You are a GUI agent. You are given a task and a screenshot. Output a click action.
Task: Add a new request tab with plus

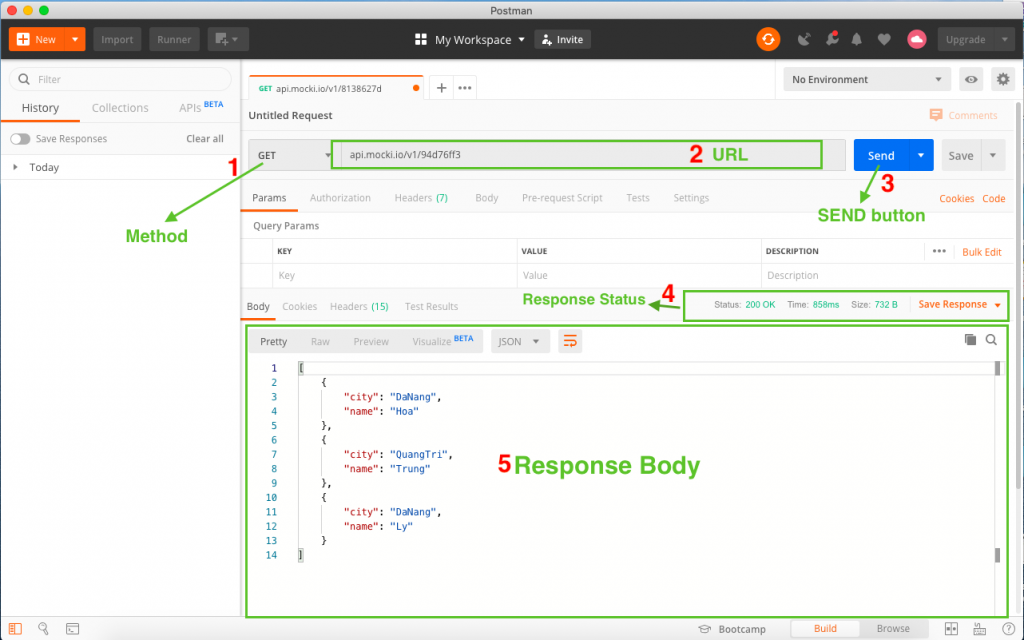click(x=441, y=88)
